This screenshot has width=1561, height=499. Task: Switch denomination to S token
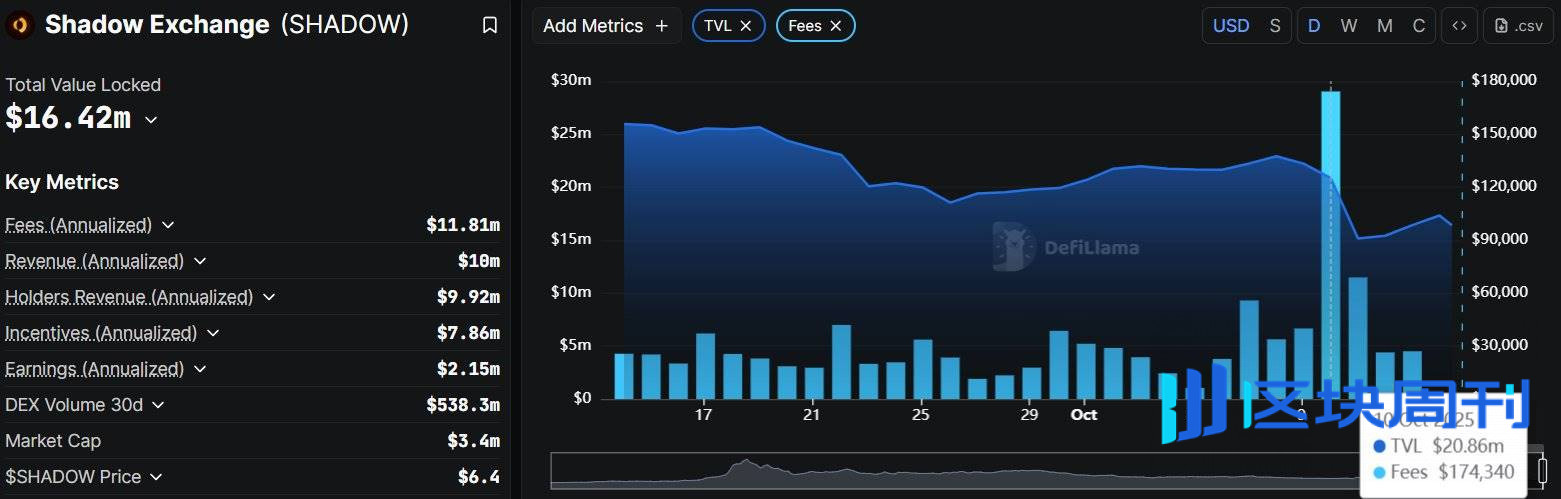point(1275,26)
